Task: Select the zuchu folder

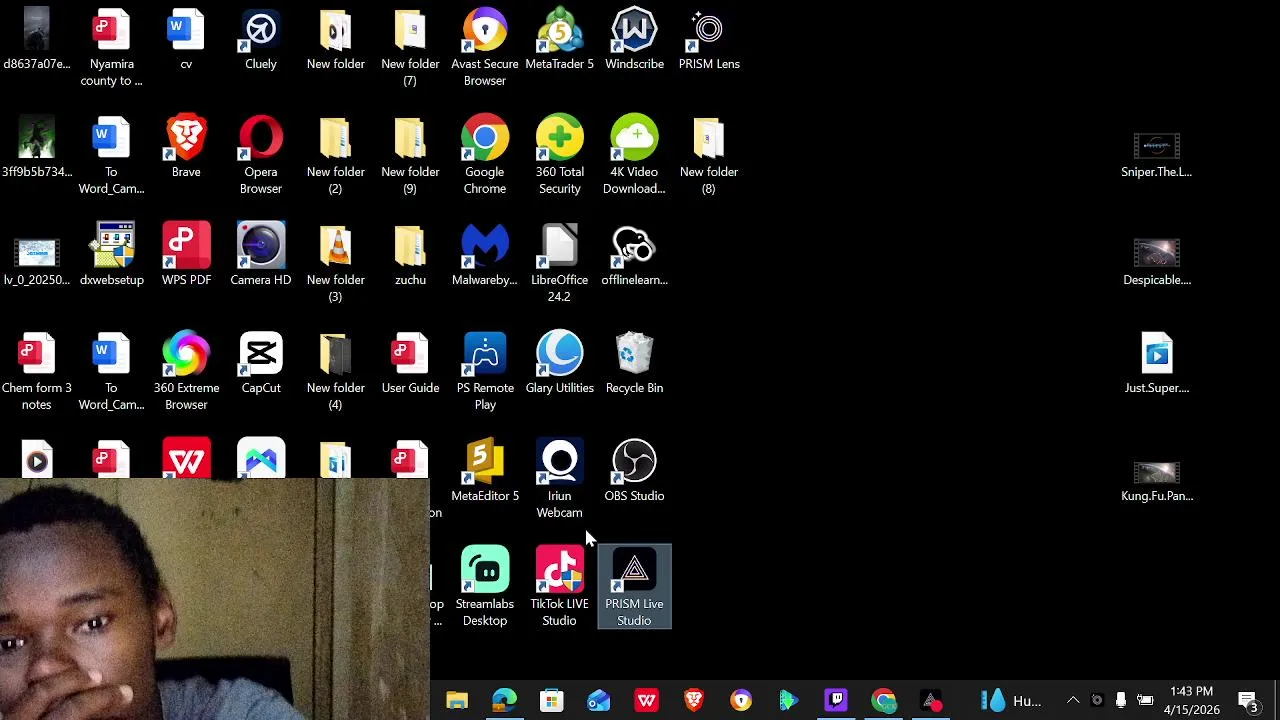Action: (x=410, y=256)
